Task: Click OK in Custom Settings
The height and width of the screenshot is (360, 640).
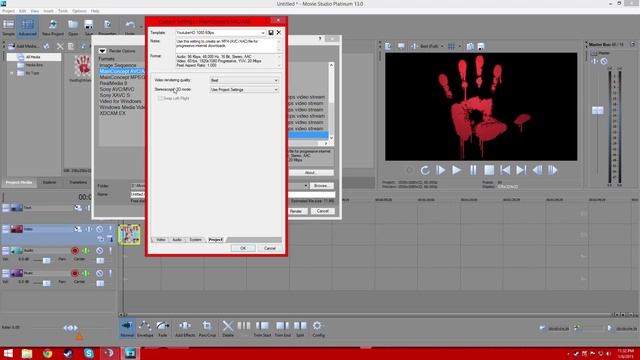Action: tap(243, 248)
